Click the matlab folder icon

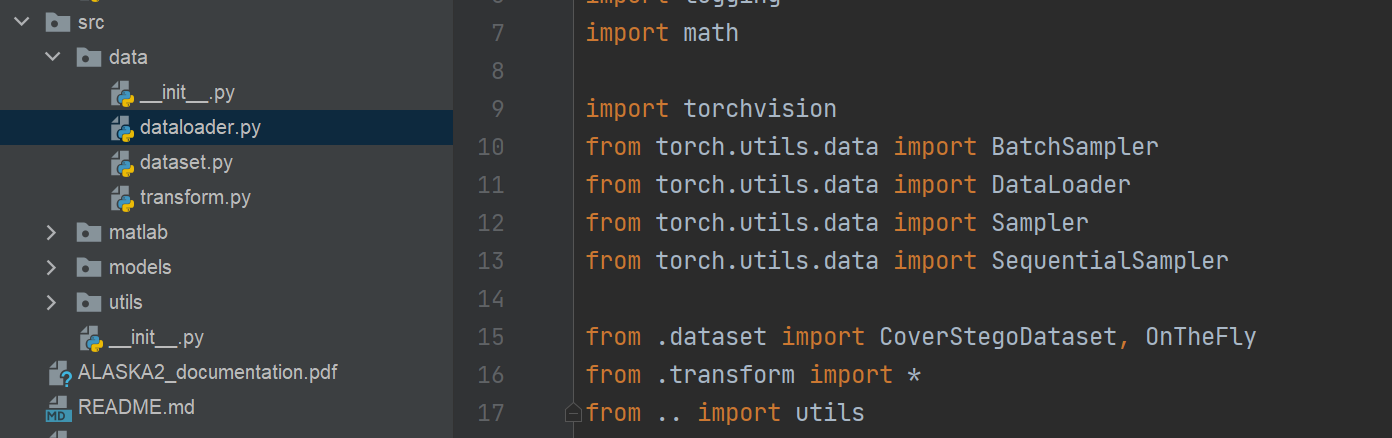pos(89,233)
